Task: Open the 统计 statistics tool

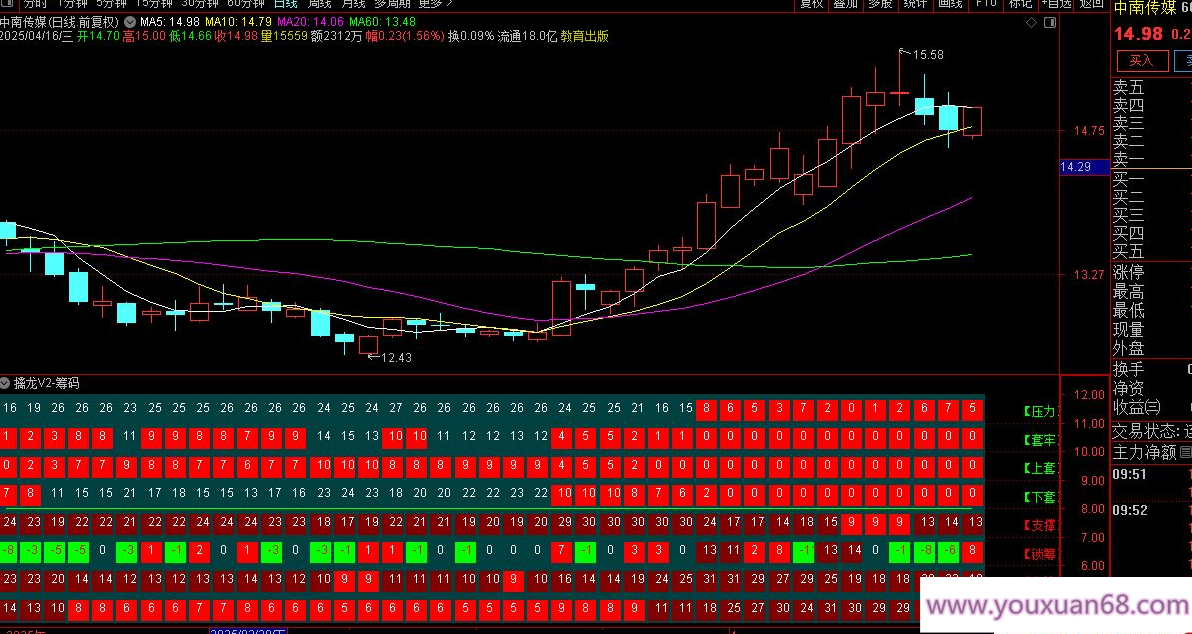Action: (914, 4)
